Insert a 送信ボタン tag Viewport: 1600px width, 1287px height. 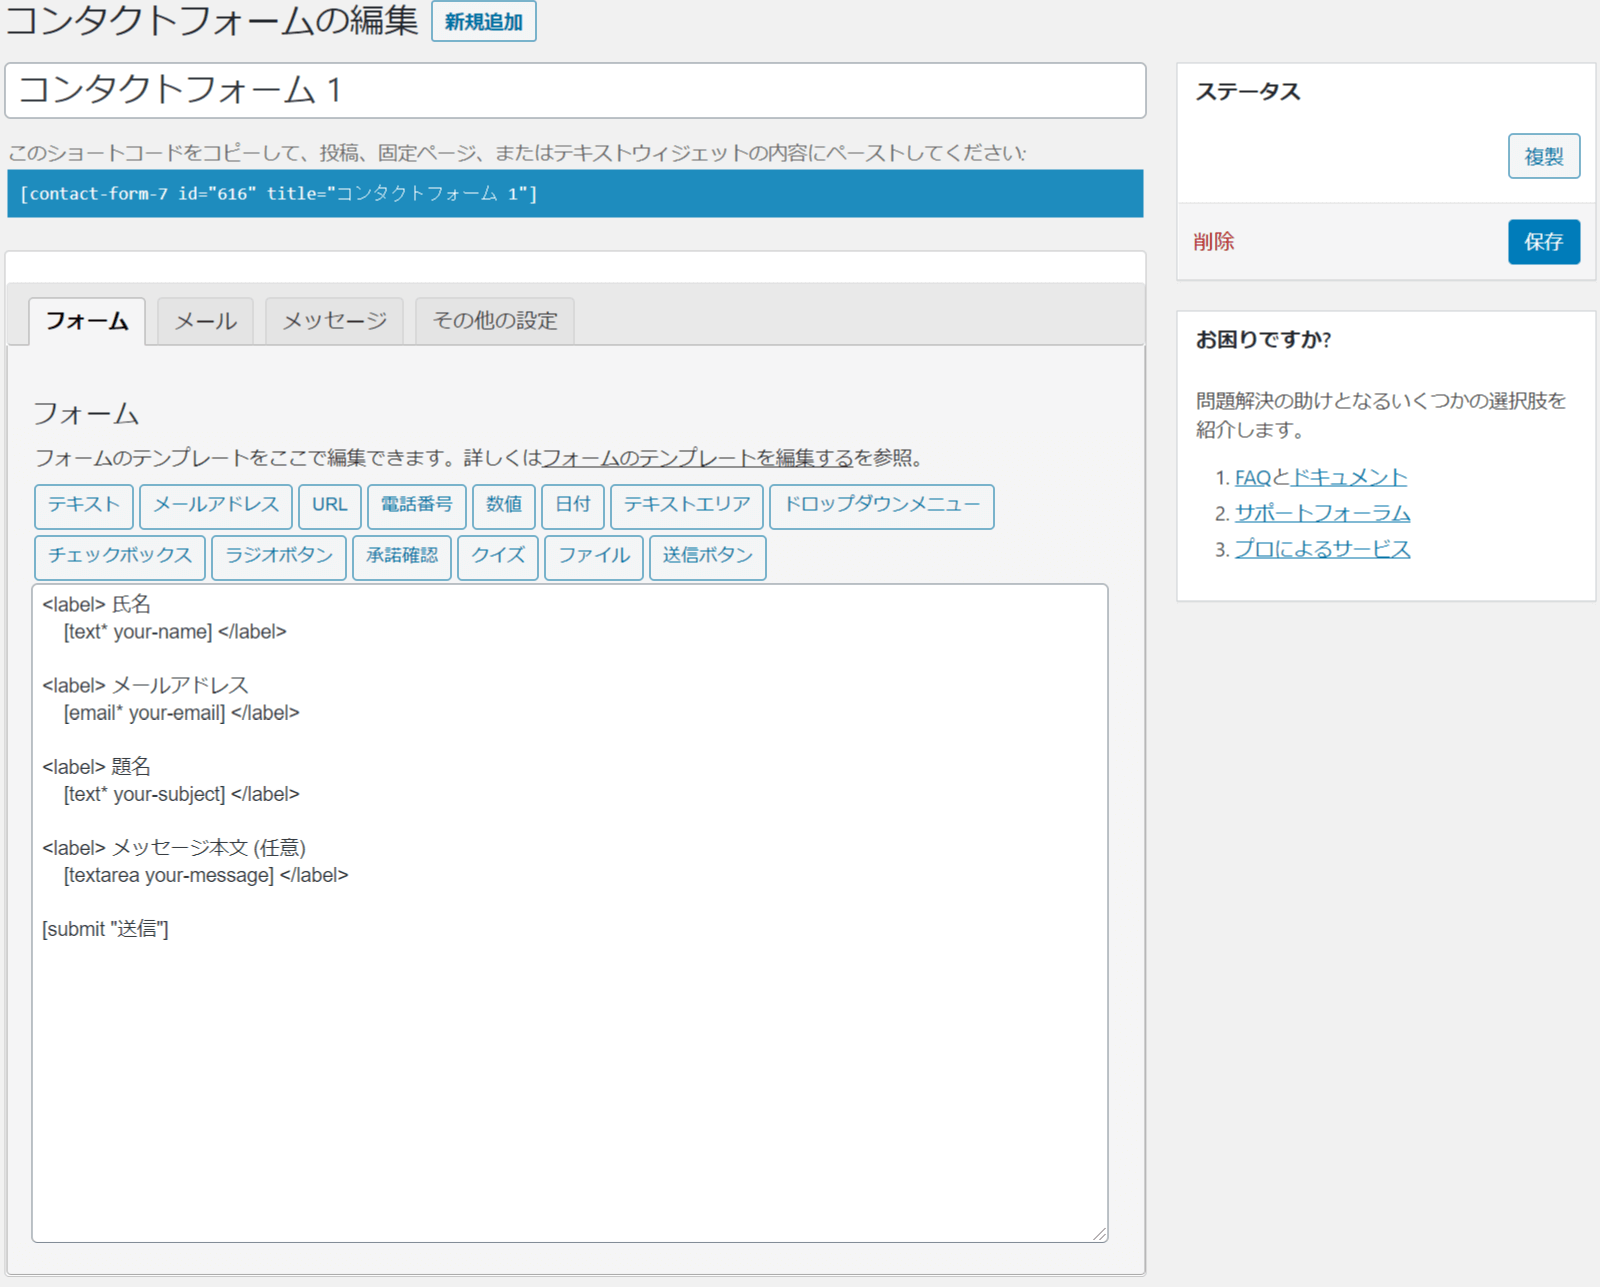click(708, 557)
